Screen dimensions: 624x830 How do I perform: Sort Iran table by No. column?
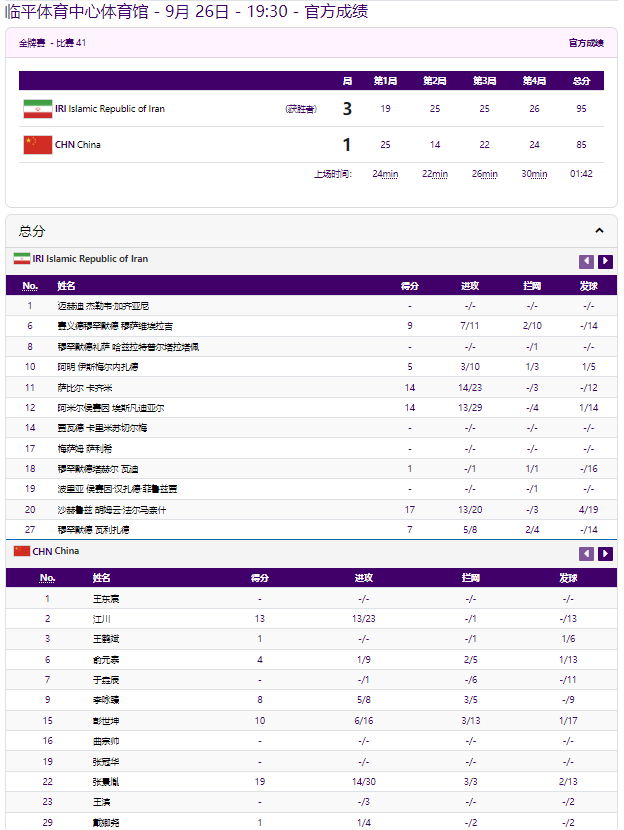[30, 286]
